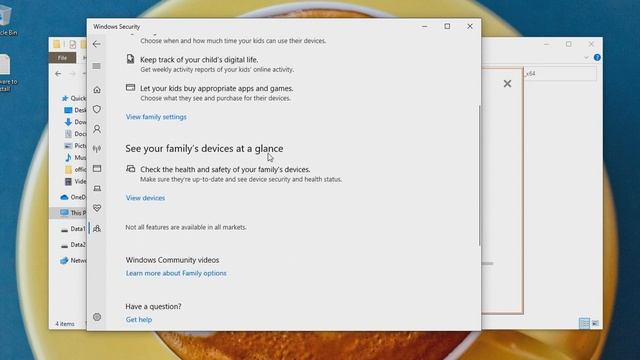Select Desktop in File Explorer navigation
This screenshot has height=360, width=640.
pyautogui.click(x=76, y=110)
